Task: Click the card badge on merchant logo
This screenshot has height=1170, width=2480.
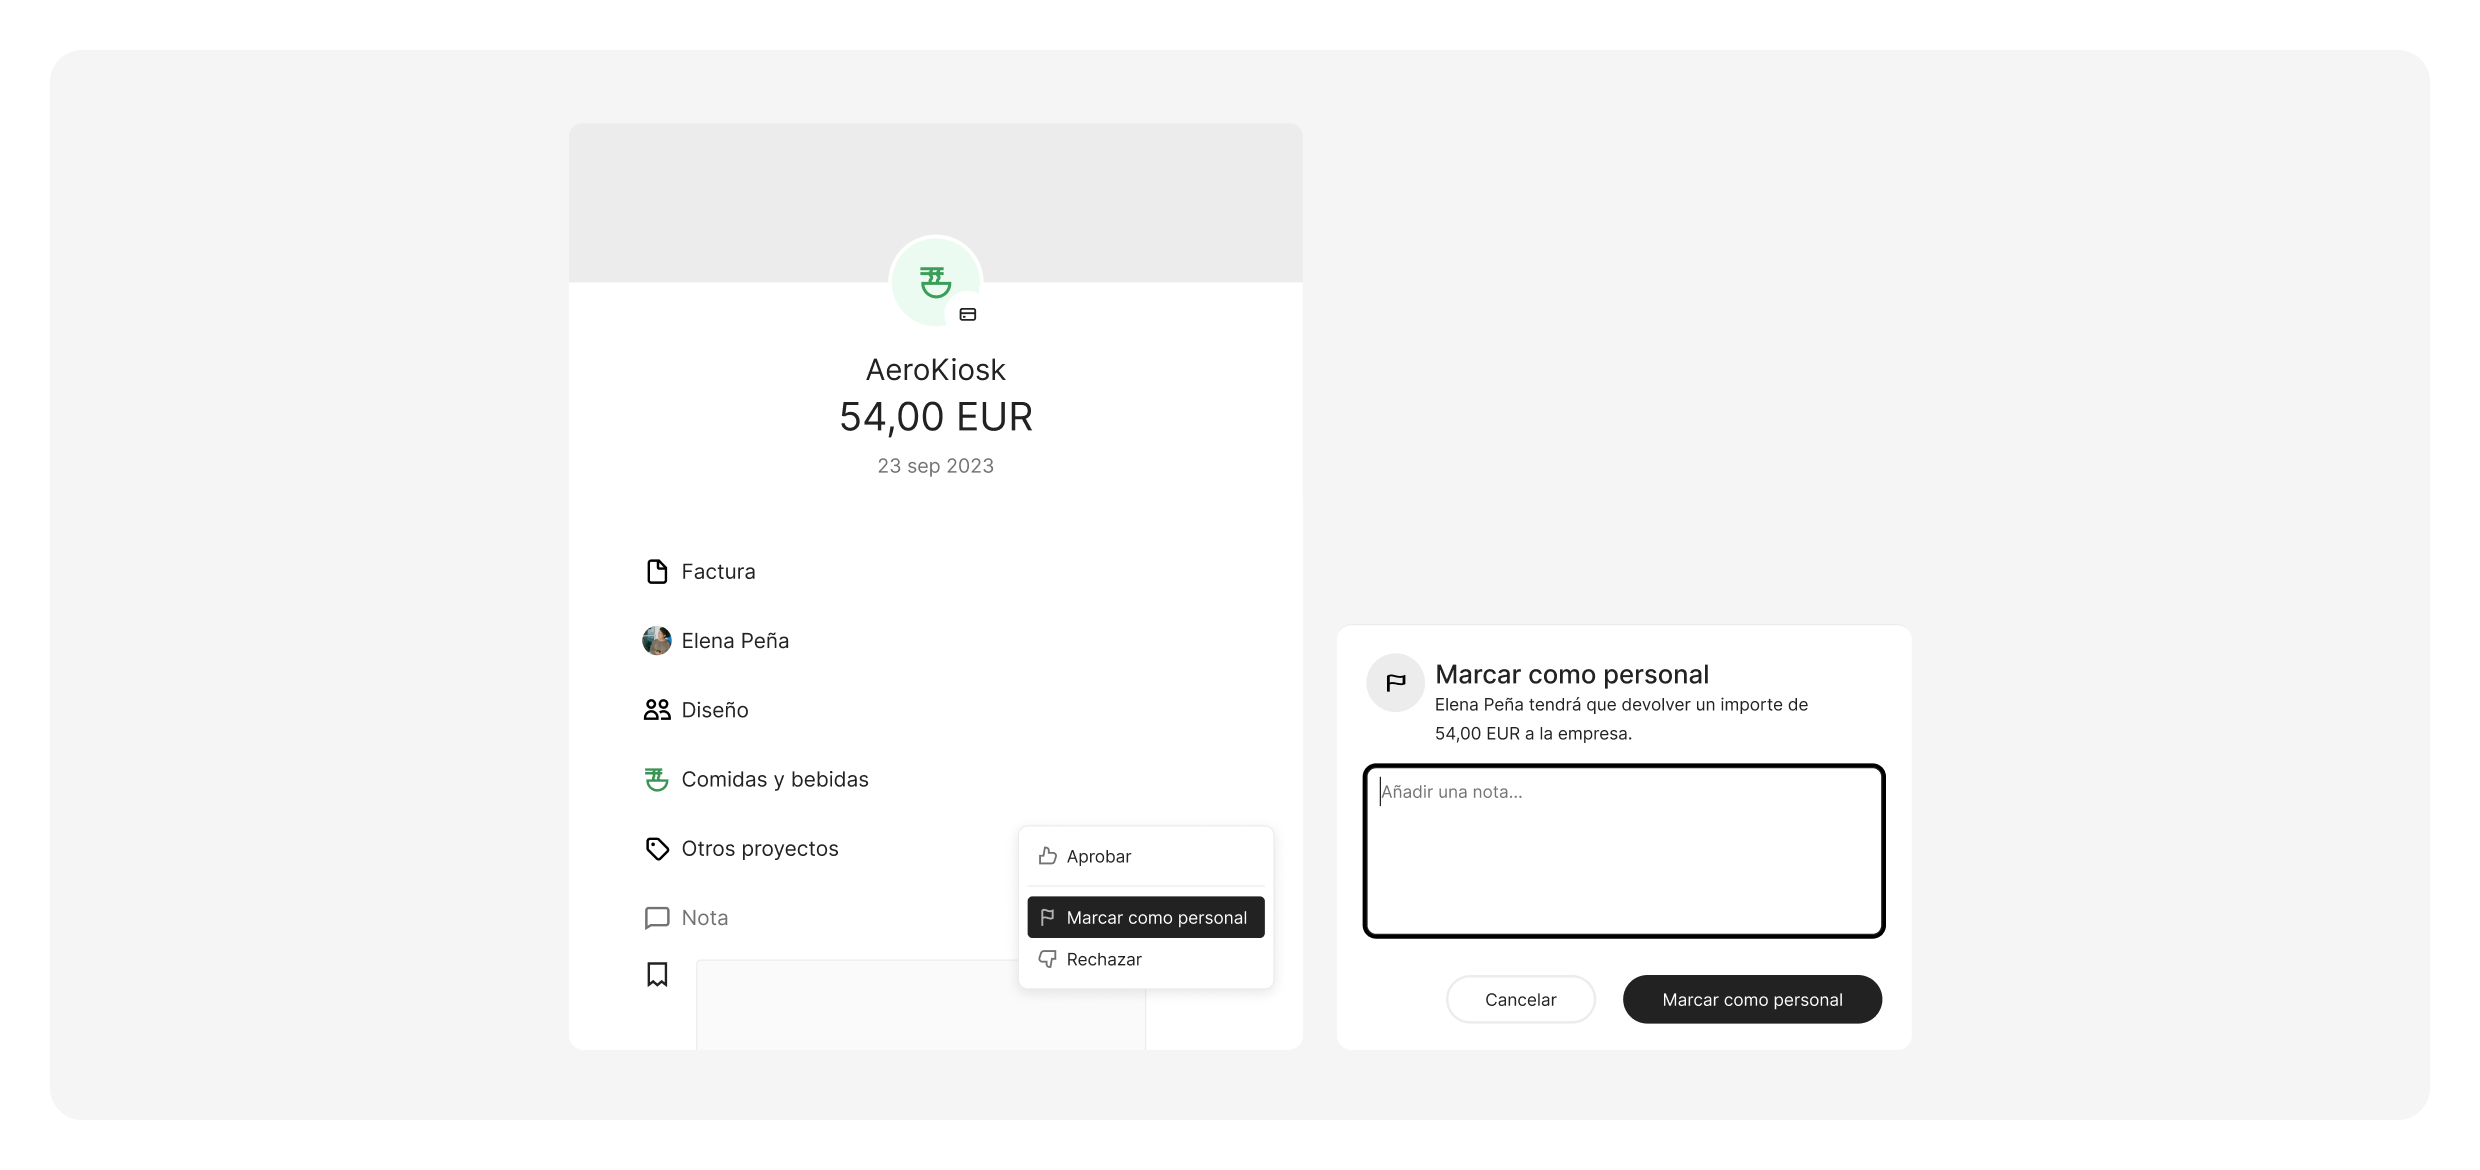Action: click(967, 314)
